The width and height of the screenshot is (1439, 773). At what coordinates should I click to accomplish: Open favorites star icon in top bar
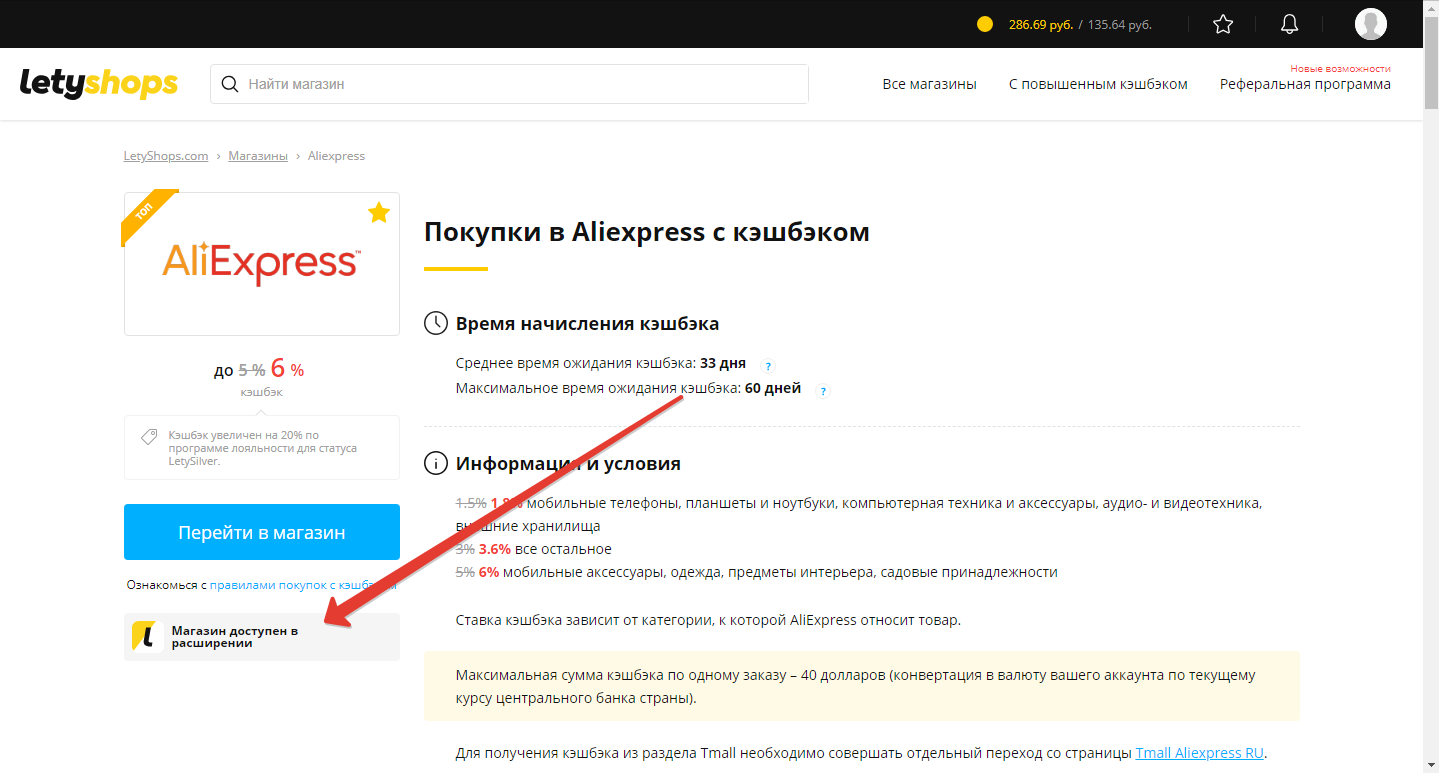[x=1223, y=24]
